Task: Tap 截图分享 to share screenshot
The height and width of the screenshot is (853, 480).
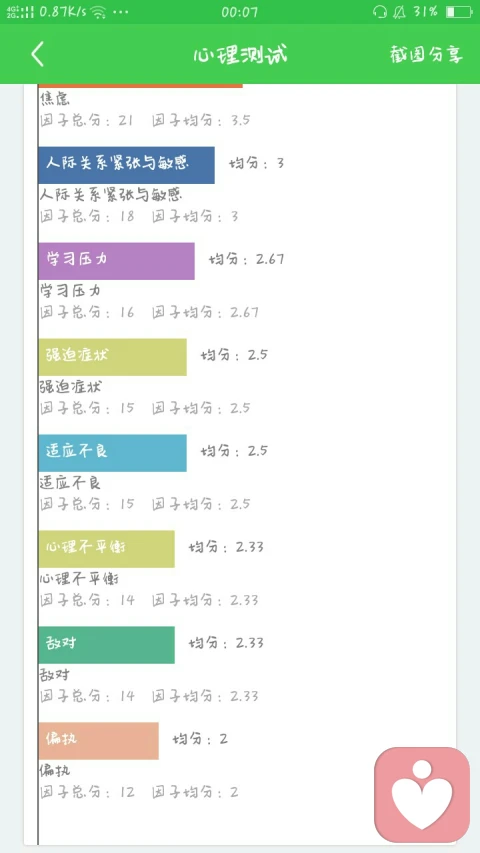Action: point(426,54)
